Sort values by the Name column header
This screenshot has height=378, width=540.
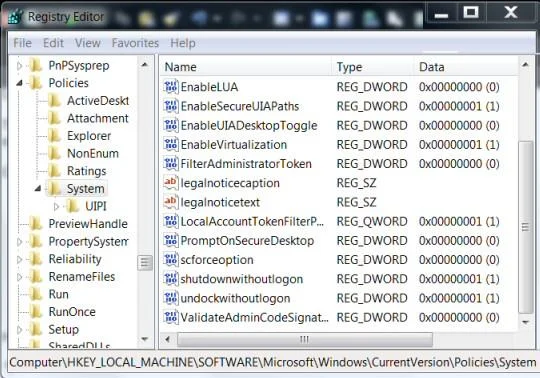[246, 67]
